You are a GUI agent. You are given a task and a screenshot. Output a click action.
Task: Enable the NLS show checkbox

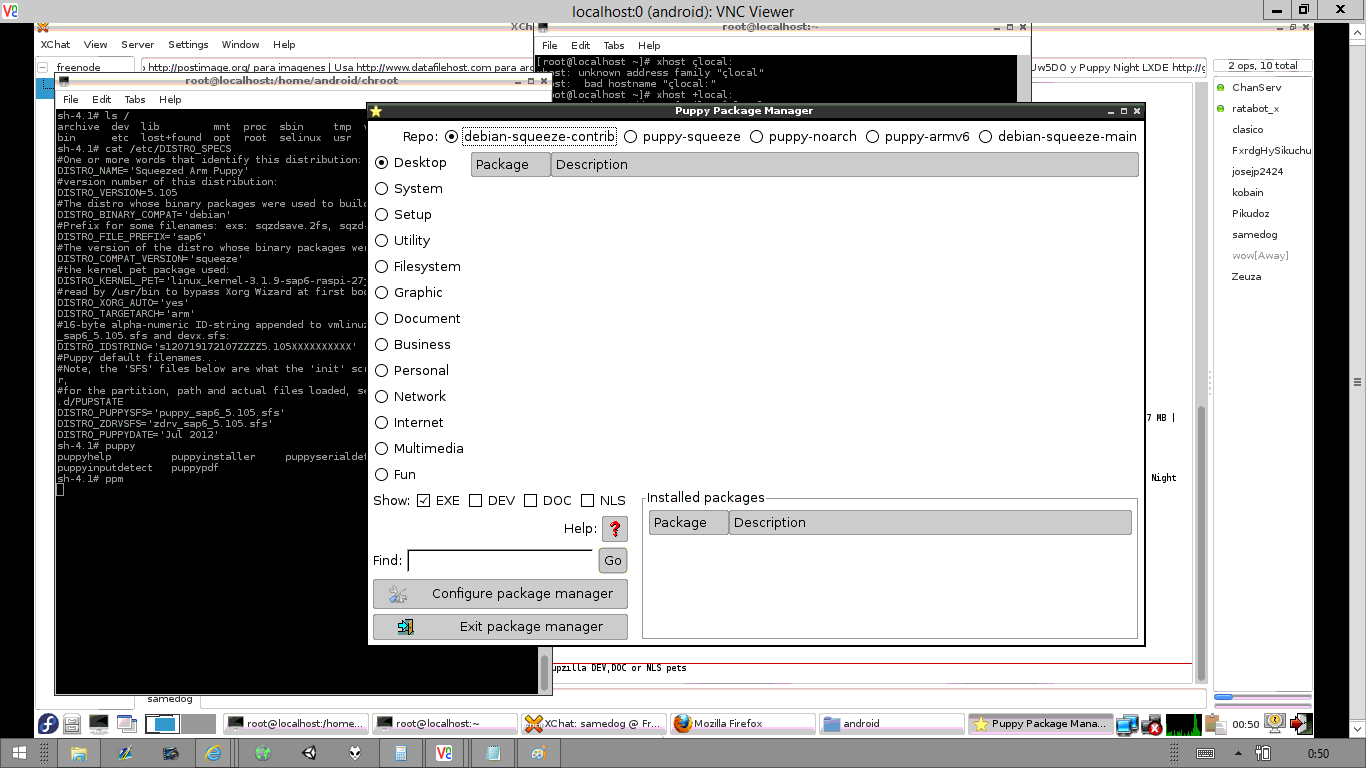pyautogui.click(x=587, y=500)
